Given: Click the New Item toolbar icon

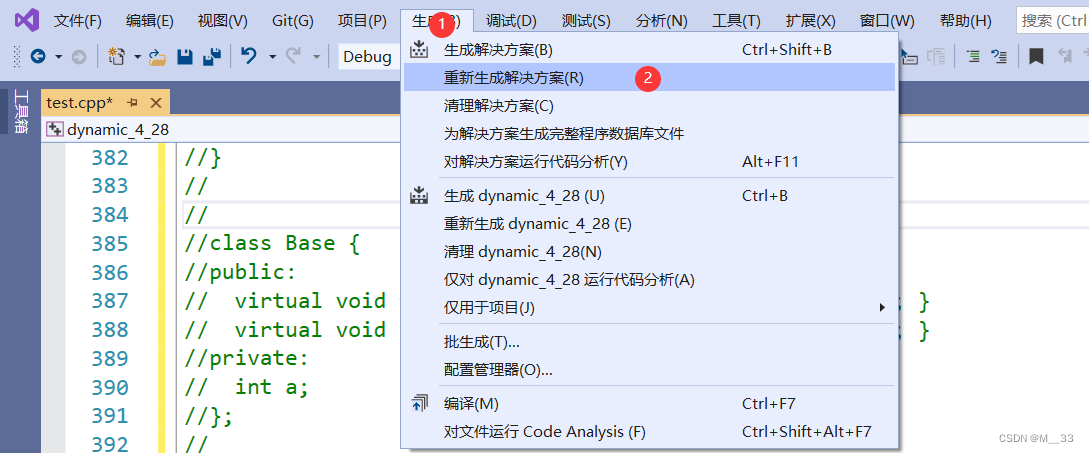Looking at the screenshot, I should click(x=117, y=56).
